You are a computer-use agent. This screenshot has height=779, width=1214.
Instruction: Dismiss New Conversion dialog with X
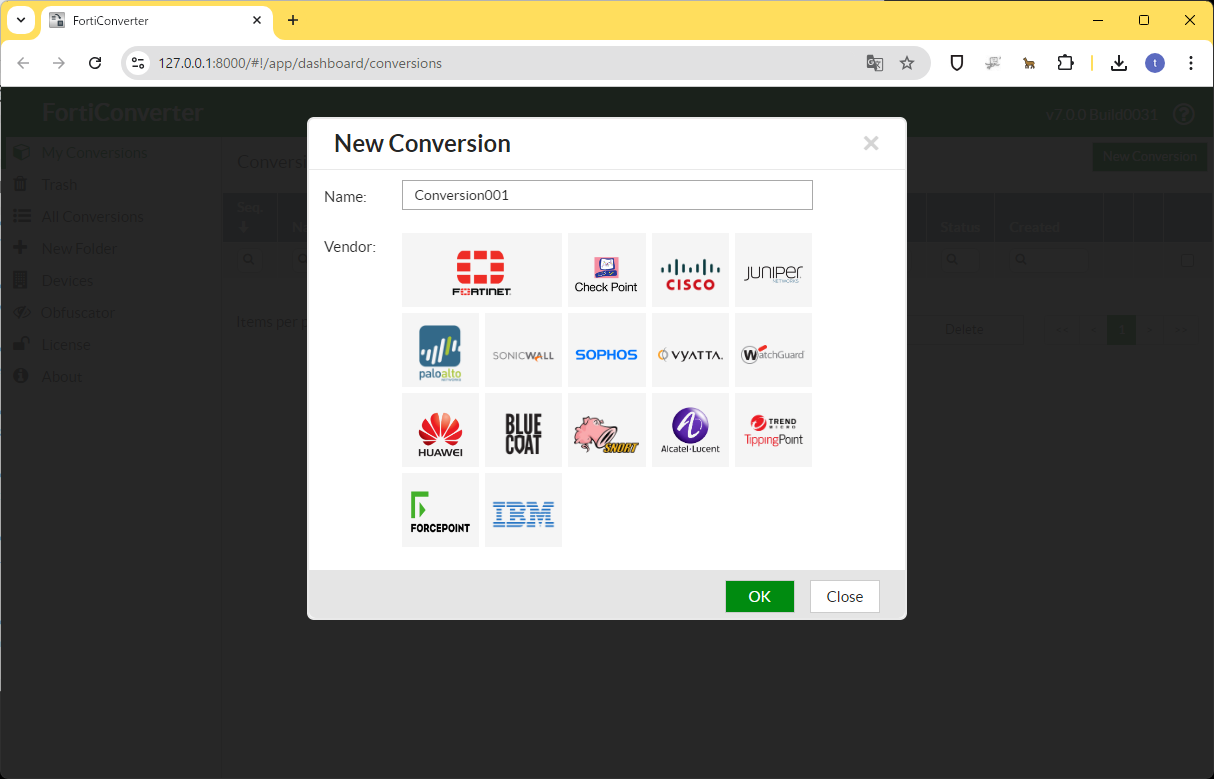(x=871, y=143)
